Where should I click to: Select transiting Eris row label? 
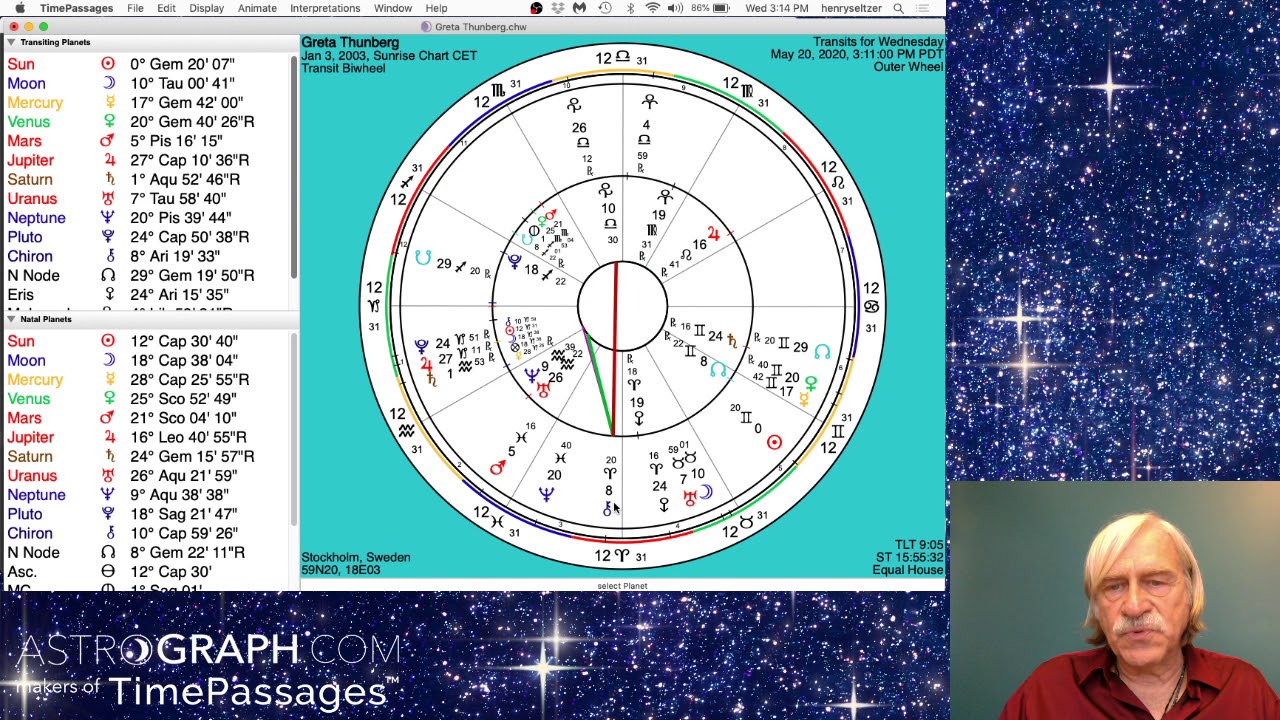(x=20, y=295)
